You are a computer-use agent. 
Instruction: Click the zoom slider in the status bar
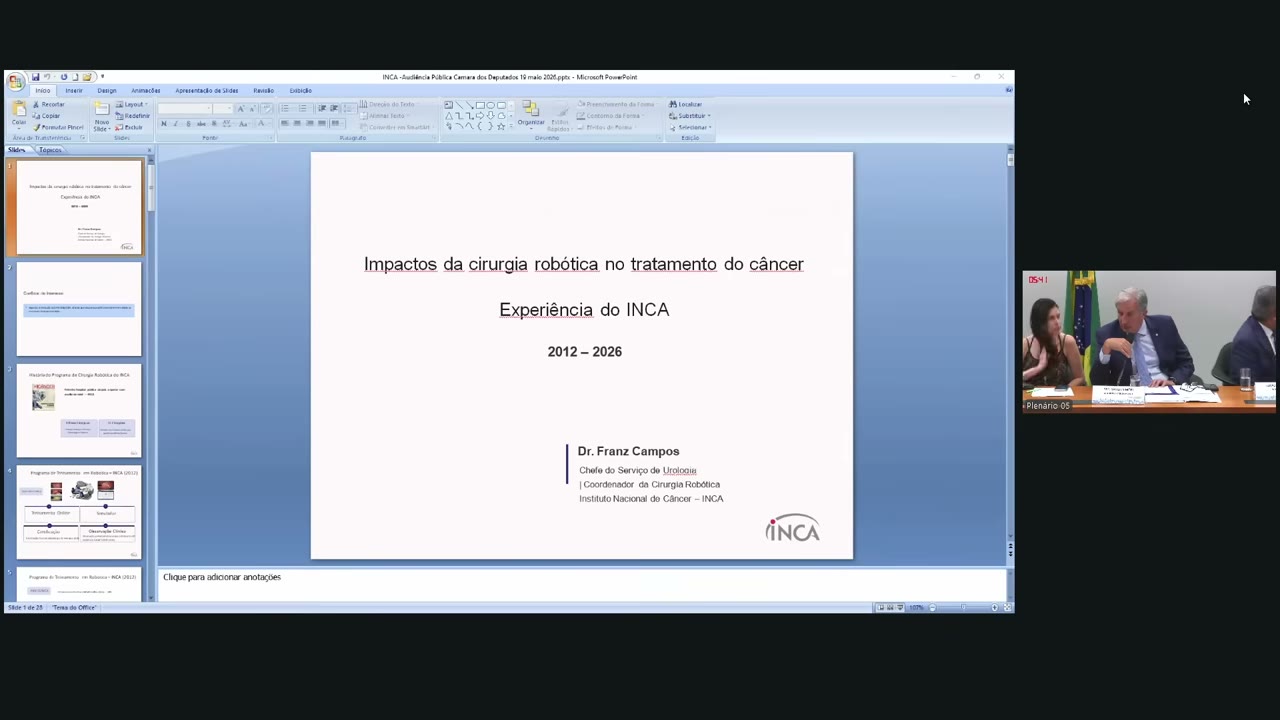[x=962, y=608]
